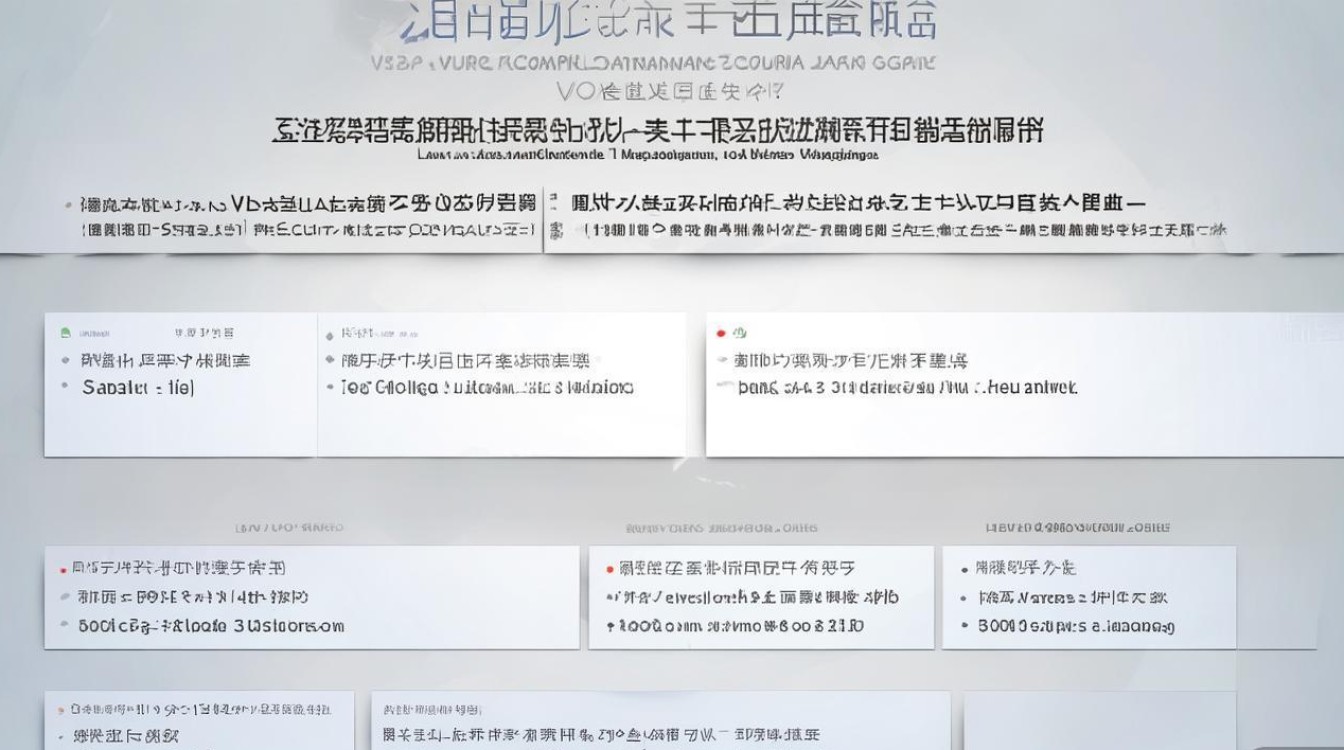Click the green circular icon beside the red dot
Screen dimensions: 1344x750
pos(738,331)
